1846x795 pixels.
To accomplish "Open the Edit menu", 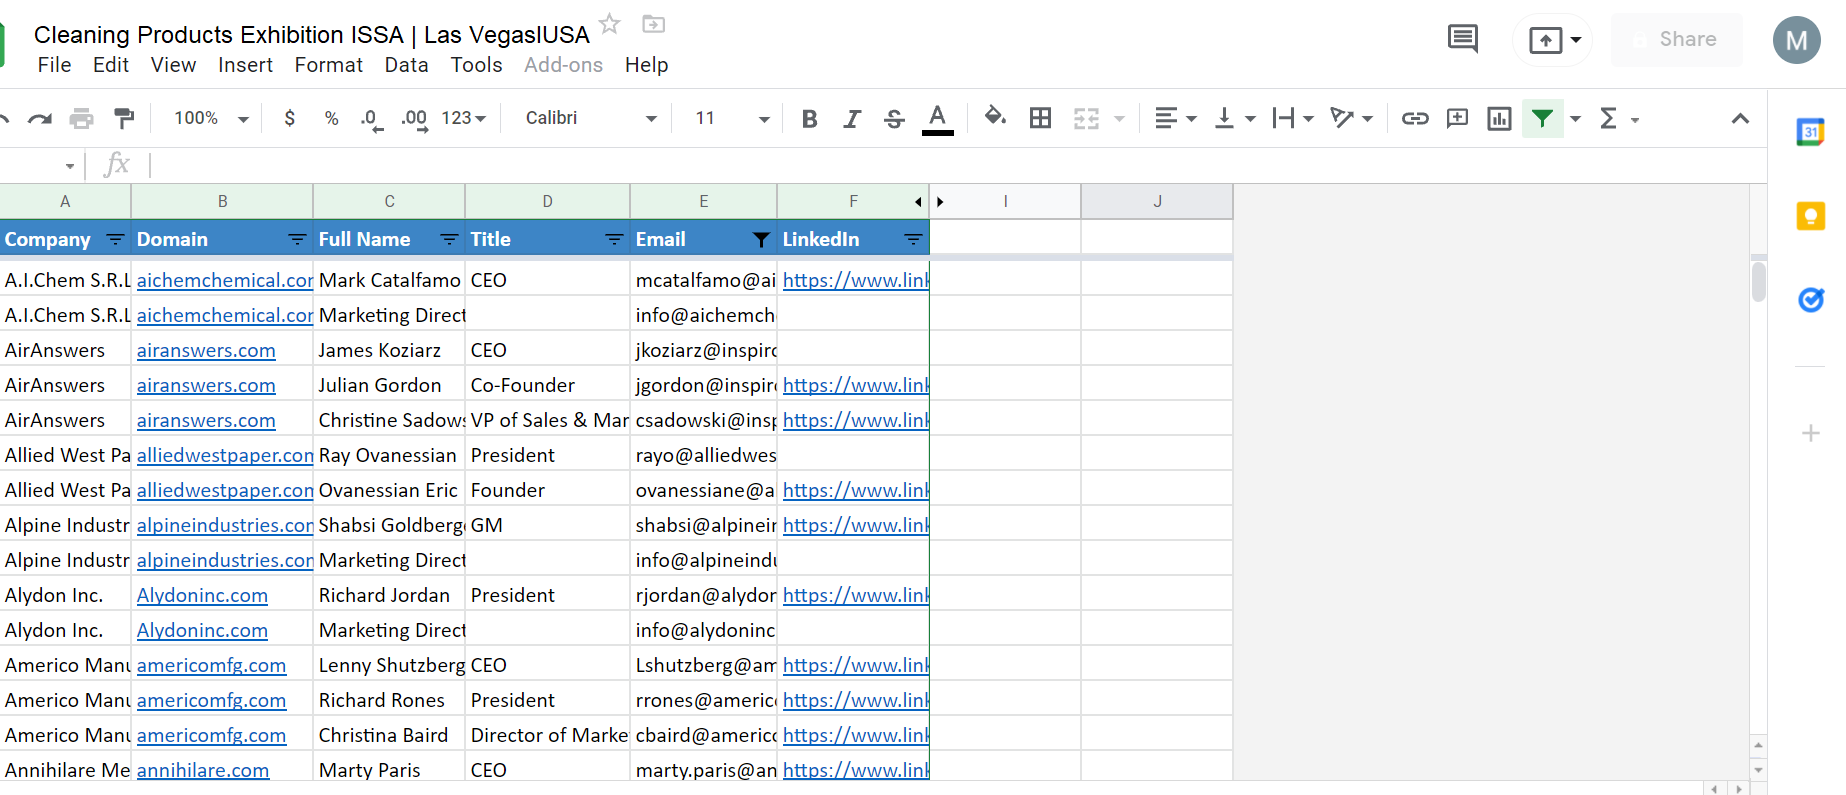I will pyautogui.click(x=111, y=65).
